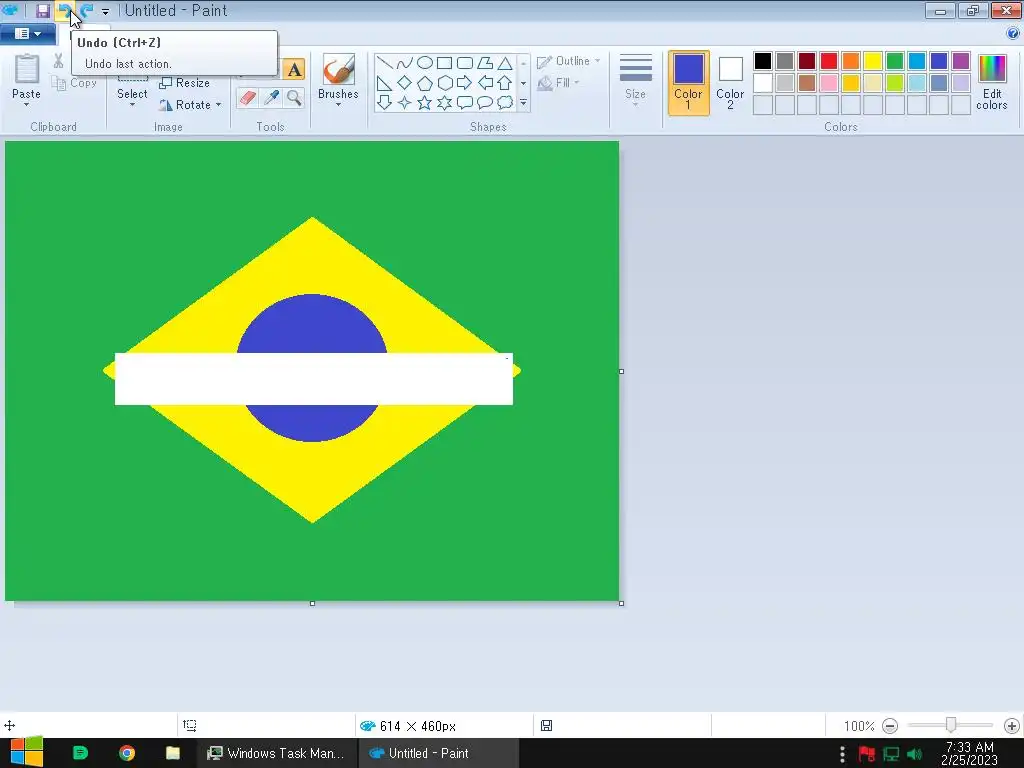Screen dimensions: 1024x768
Task: Pick the white color swatch
Action: [x=763, y=83]
